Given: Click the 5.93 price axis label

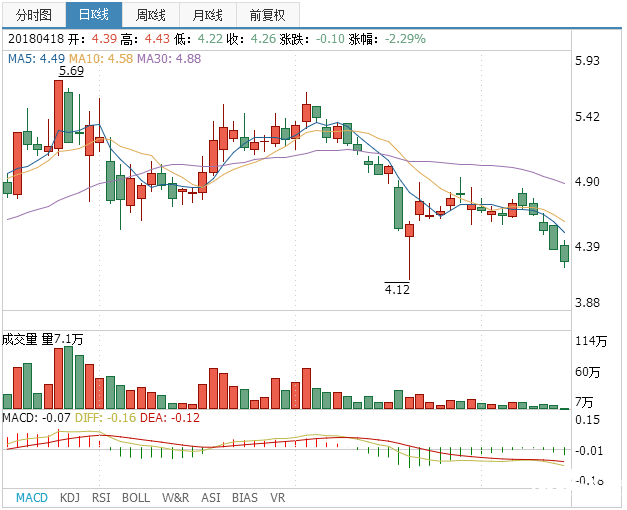Looking at the screenshot, I should (x=587, y=61).
